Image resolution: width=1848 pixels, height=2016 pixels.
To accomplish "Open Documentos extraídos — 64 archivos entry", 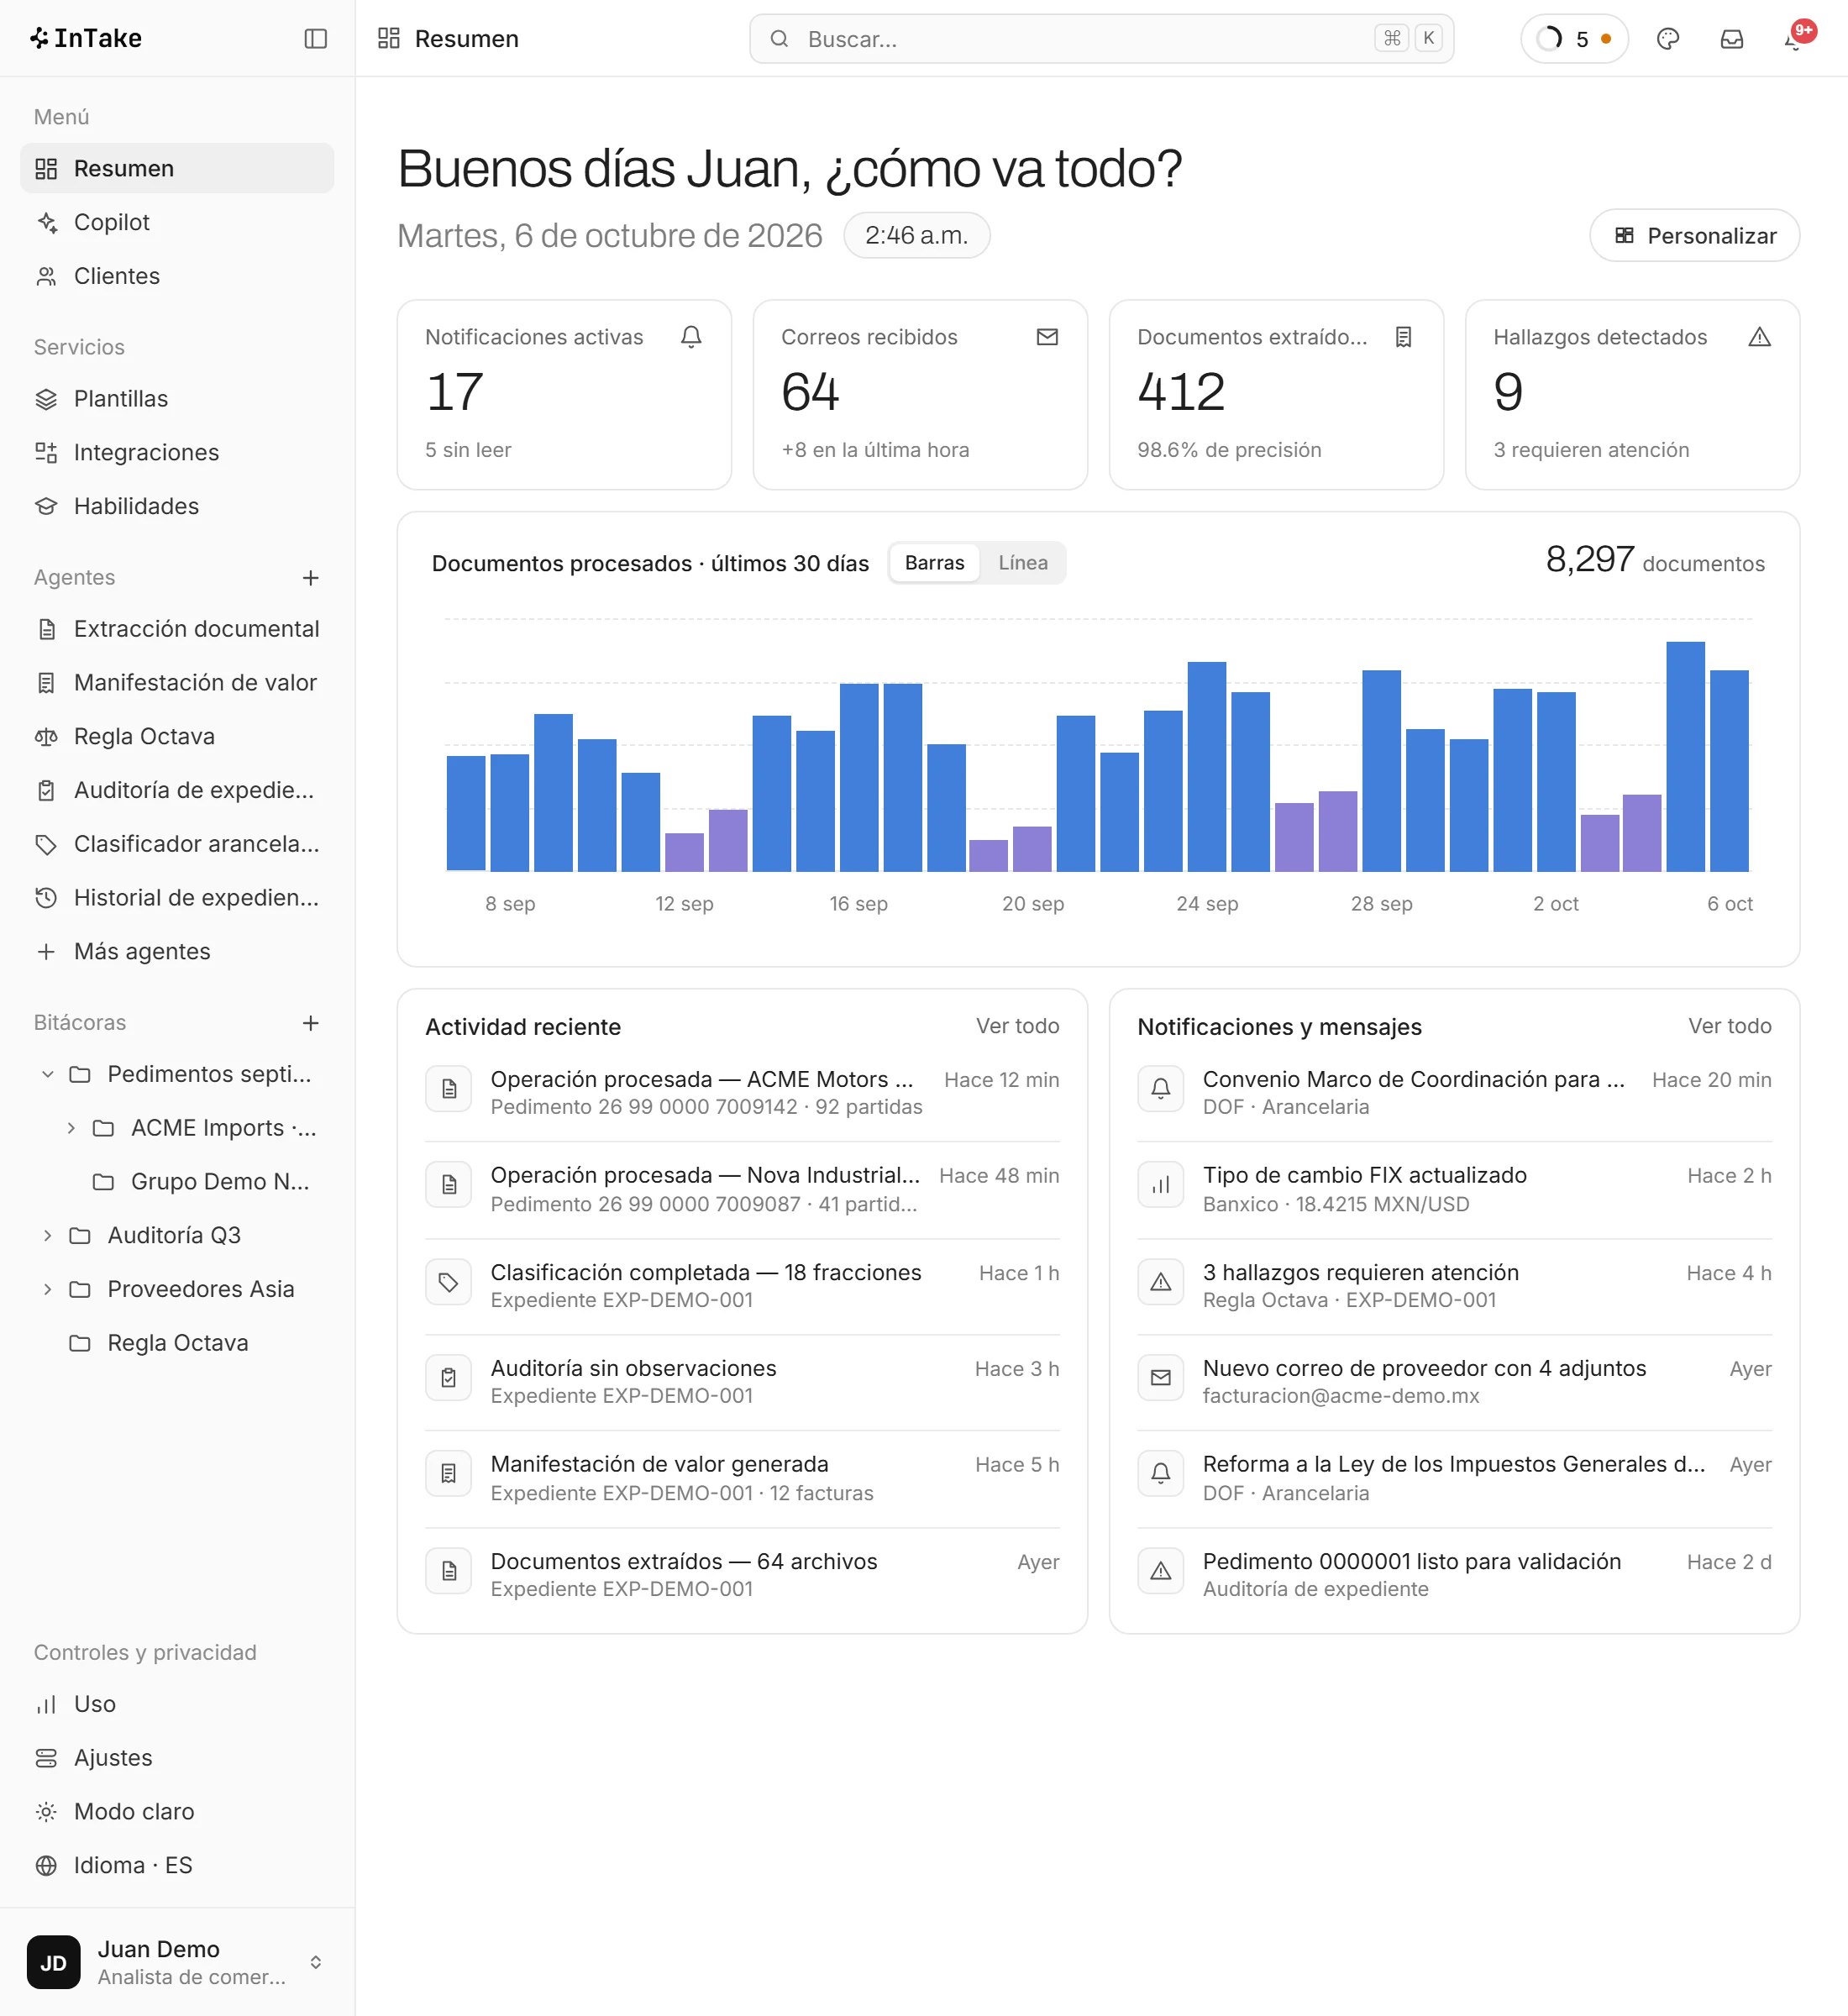I will pyautogui.click(x=742, y=1574).
